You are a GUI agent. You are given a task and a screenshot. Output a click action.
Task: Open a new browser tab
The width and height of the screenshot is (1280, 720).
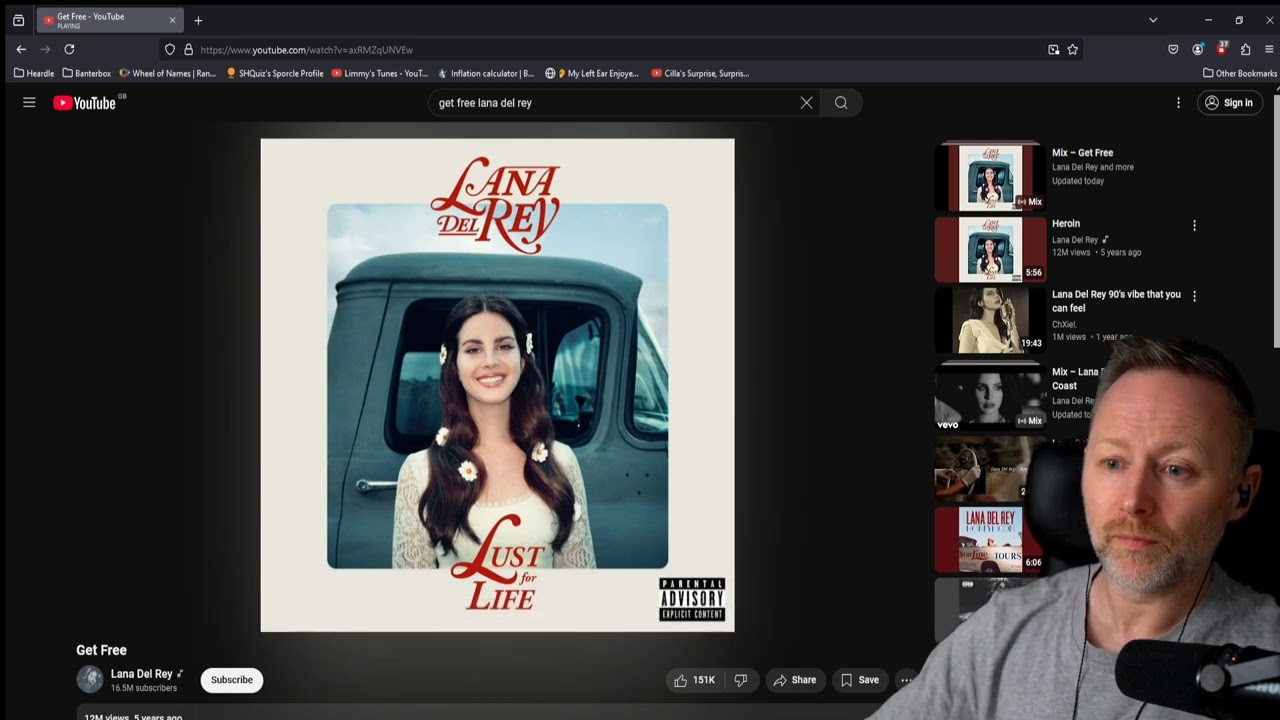(198, 20)
